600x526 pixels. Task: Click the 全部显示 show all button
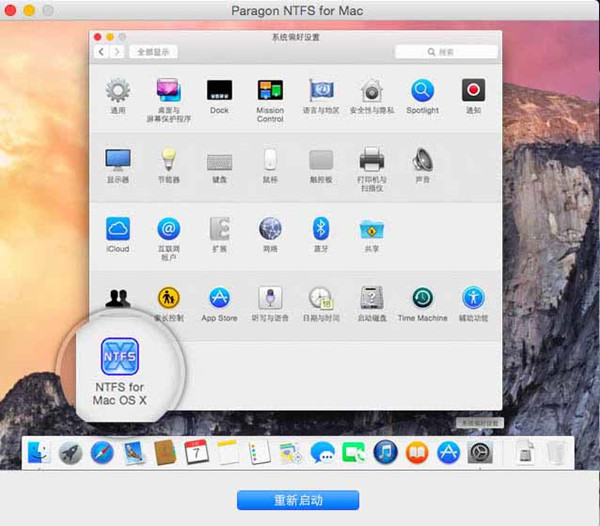[x=153, y=51]
